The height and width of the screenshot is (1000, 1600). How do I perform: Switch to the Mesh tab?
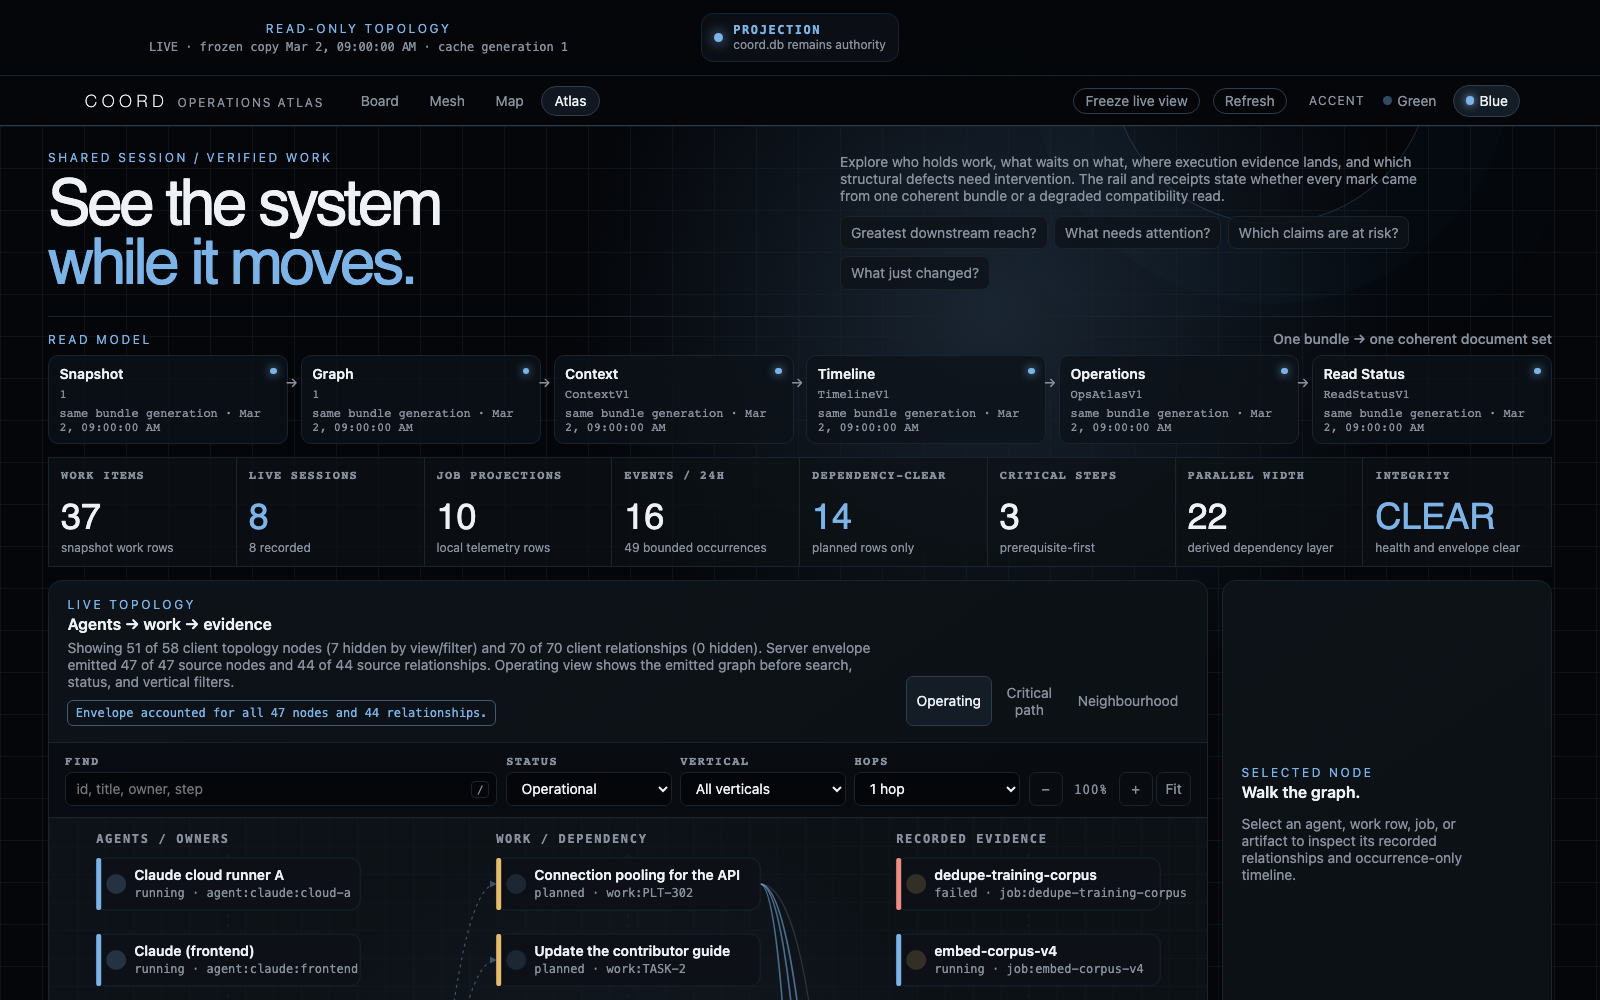pos(447,101)
